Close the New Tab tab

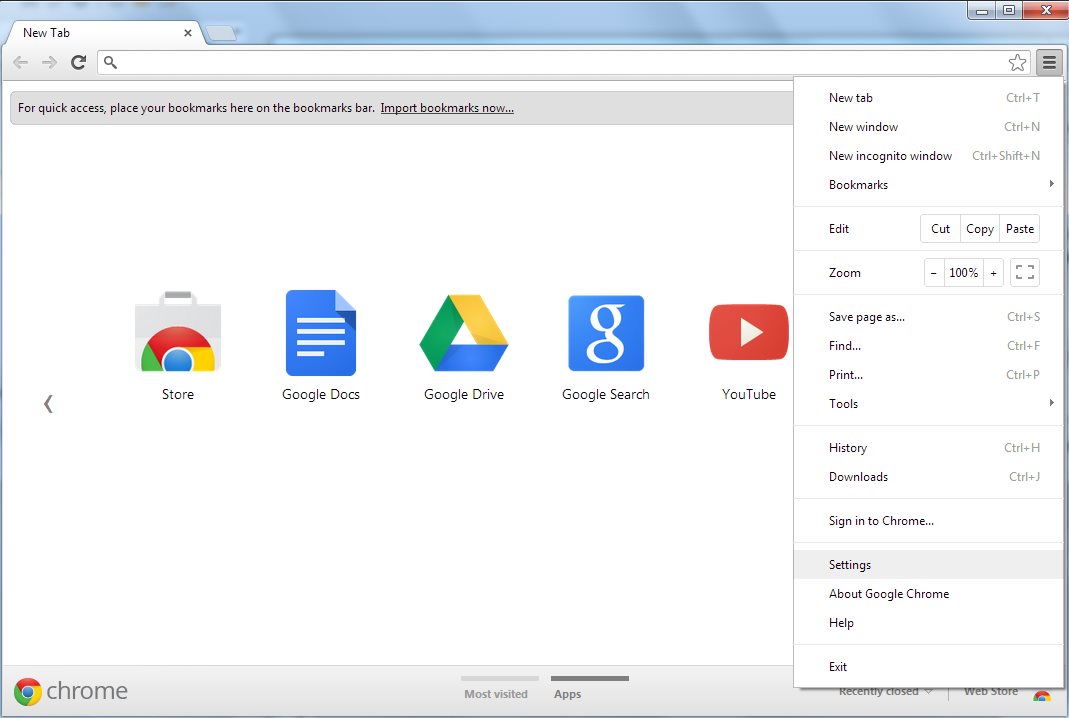(x=187, y=33)
